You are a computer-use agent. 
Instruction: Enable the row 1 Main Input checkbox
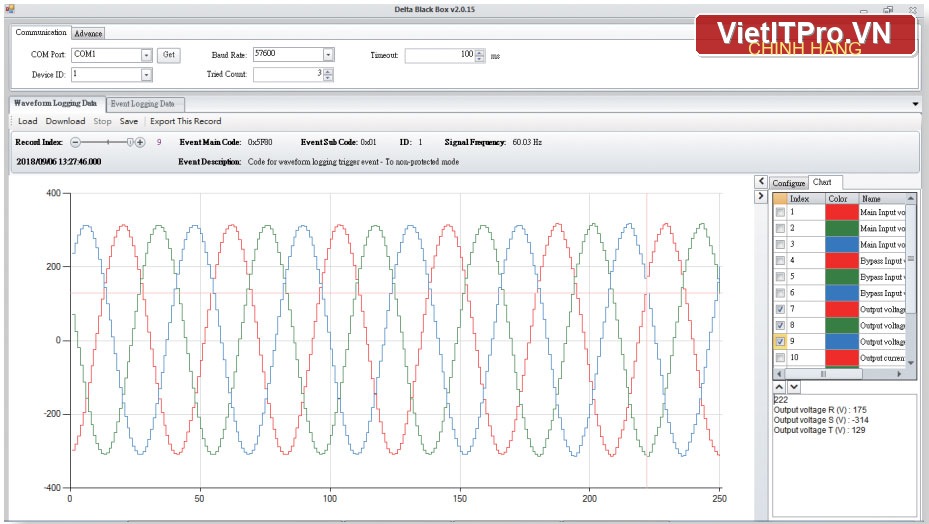[x=780, y=212]
